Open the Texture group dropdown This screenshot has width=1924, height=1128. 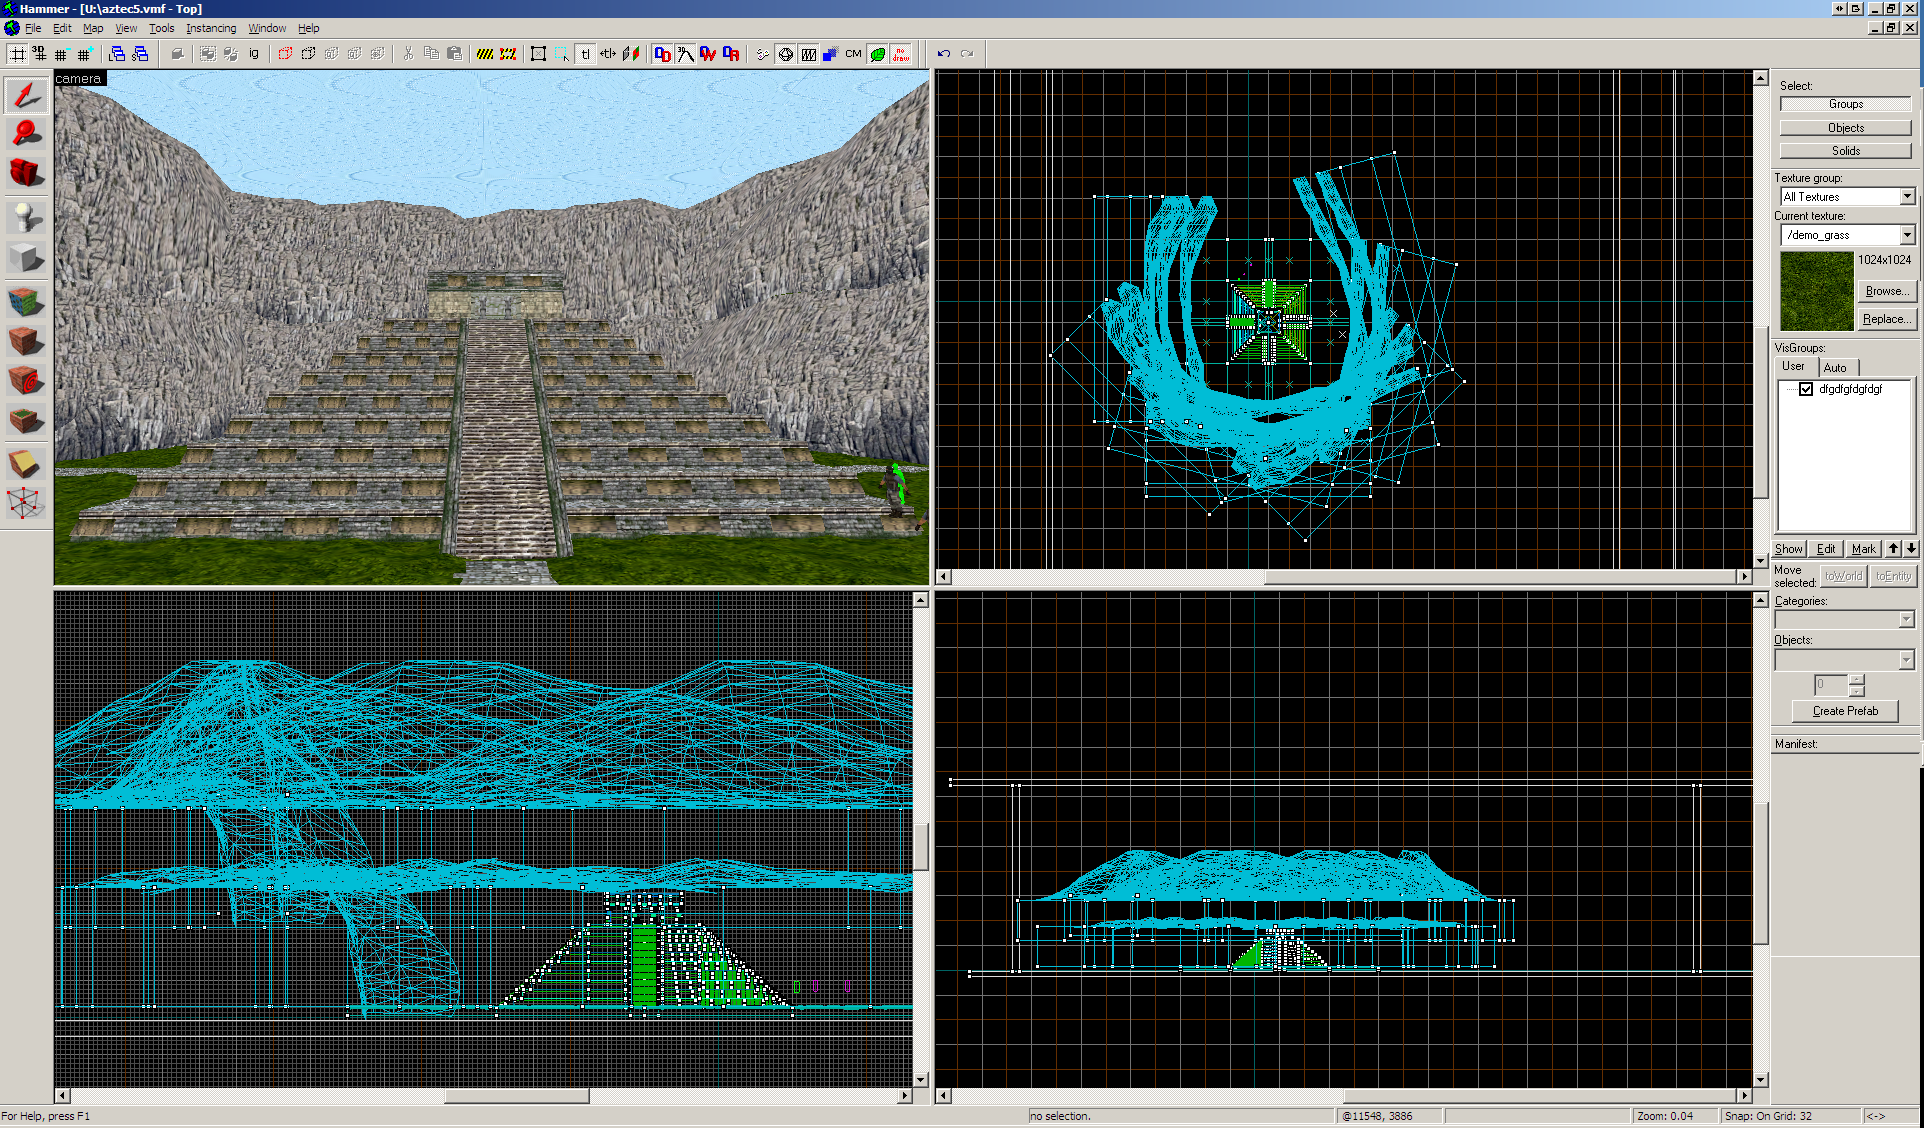(1907, 197)
